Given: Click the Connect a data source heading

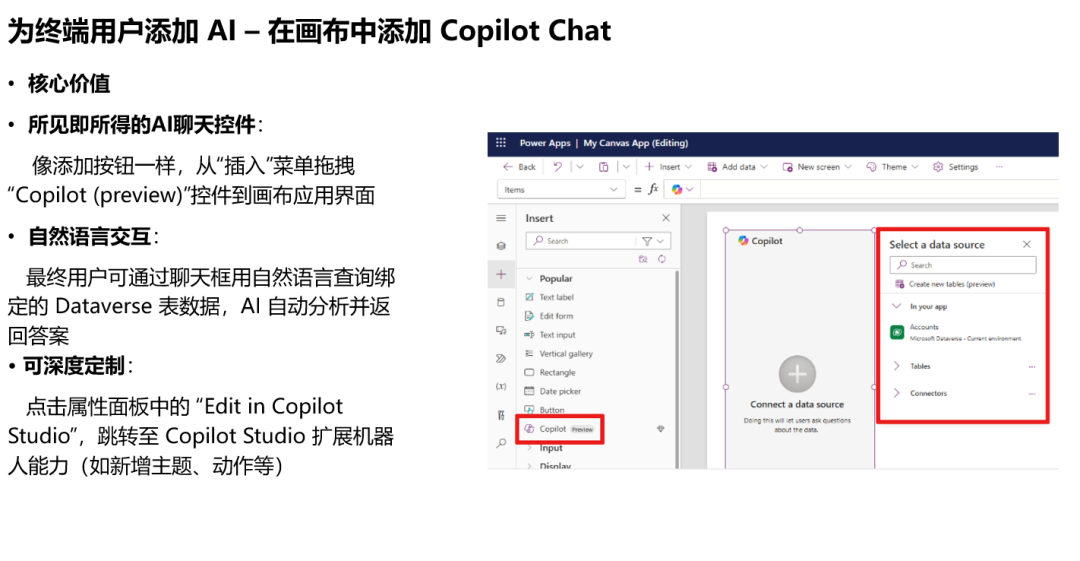Looking at the screenshot, I should [x=797, y=405].
